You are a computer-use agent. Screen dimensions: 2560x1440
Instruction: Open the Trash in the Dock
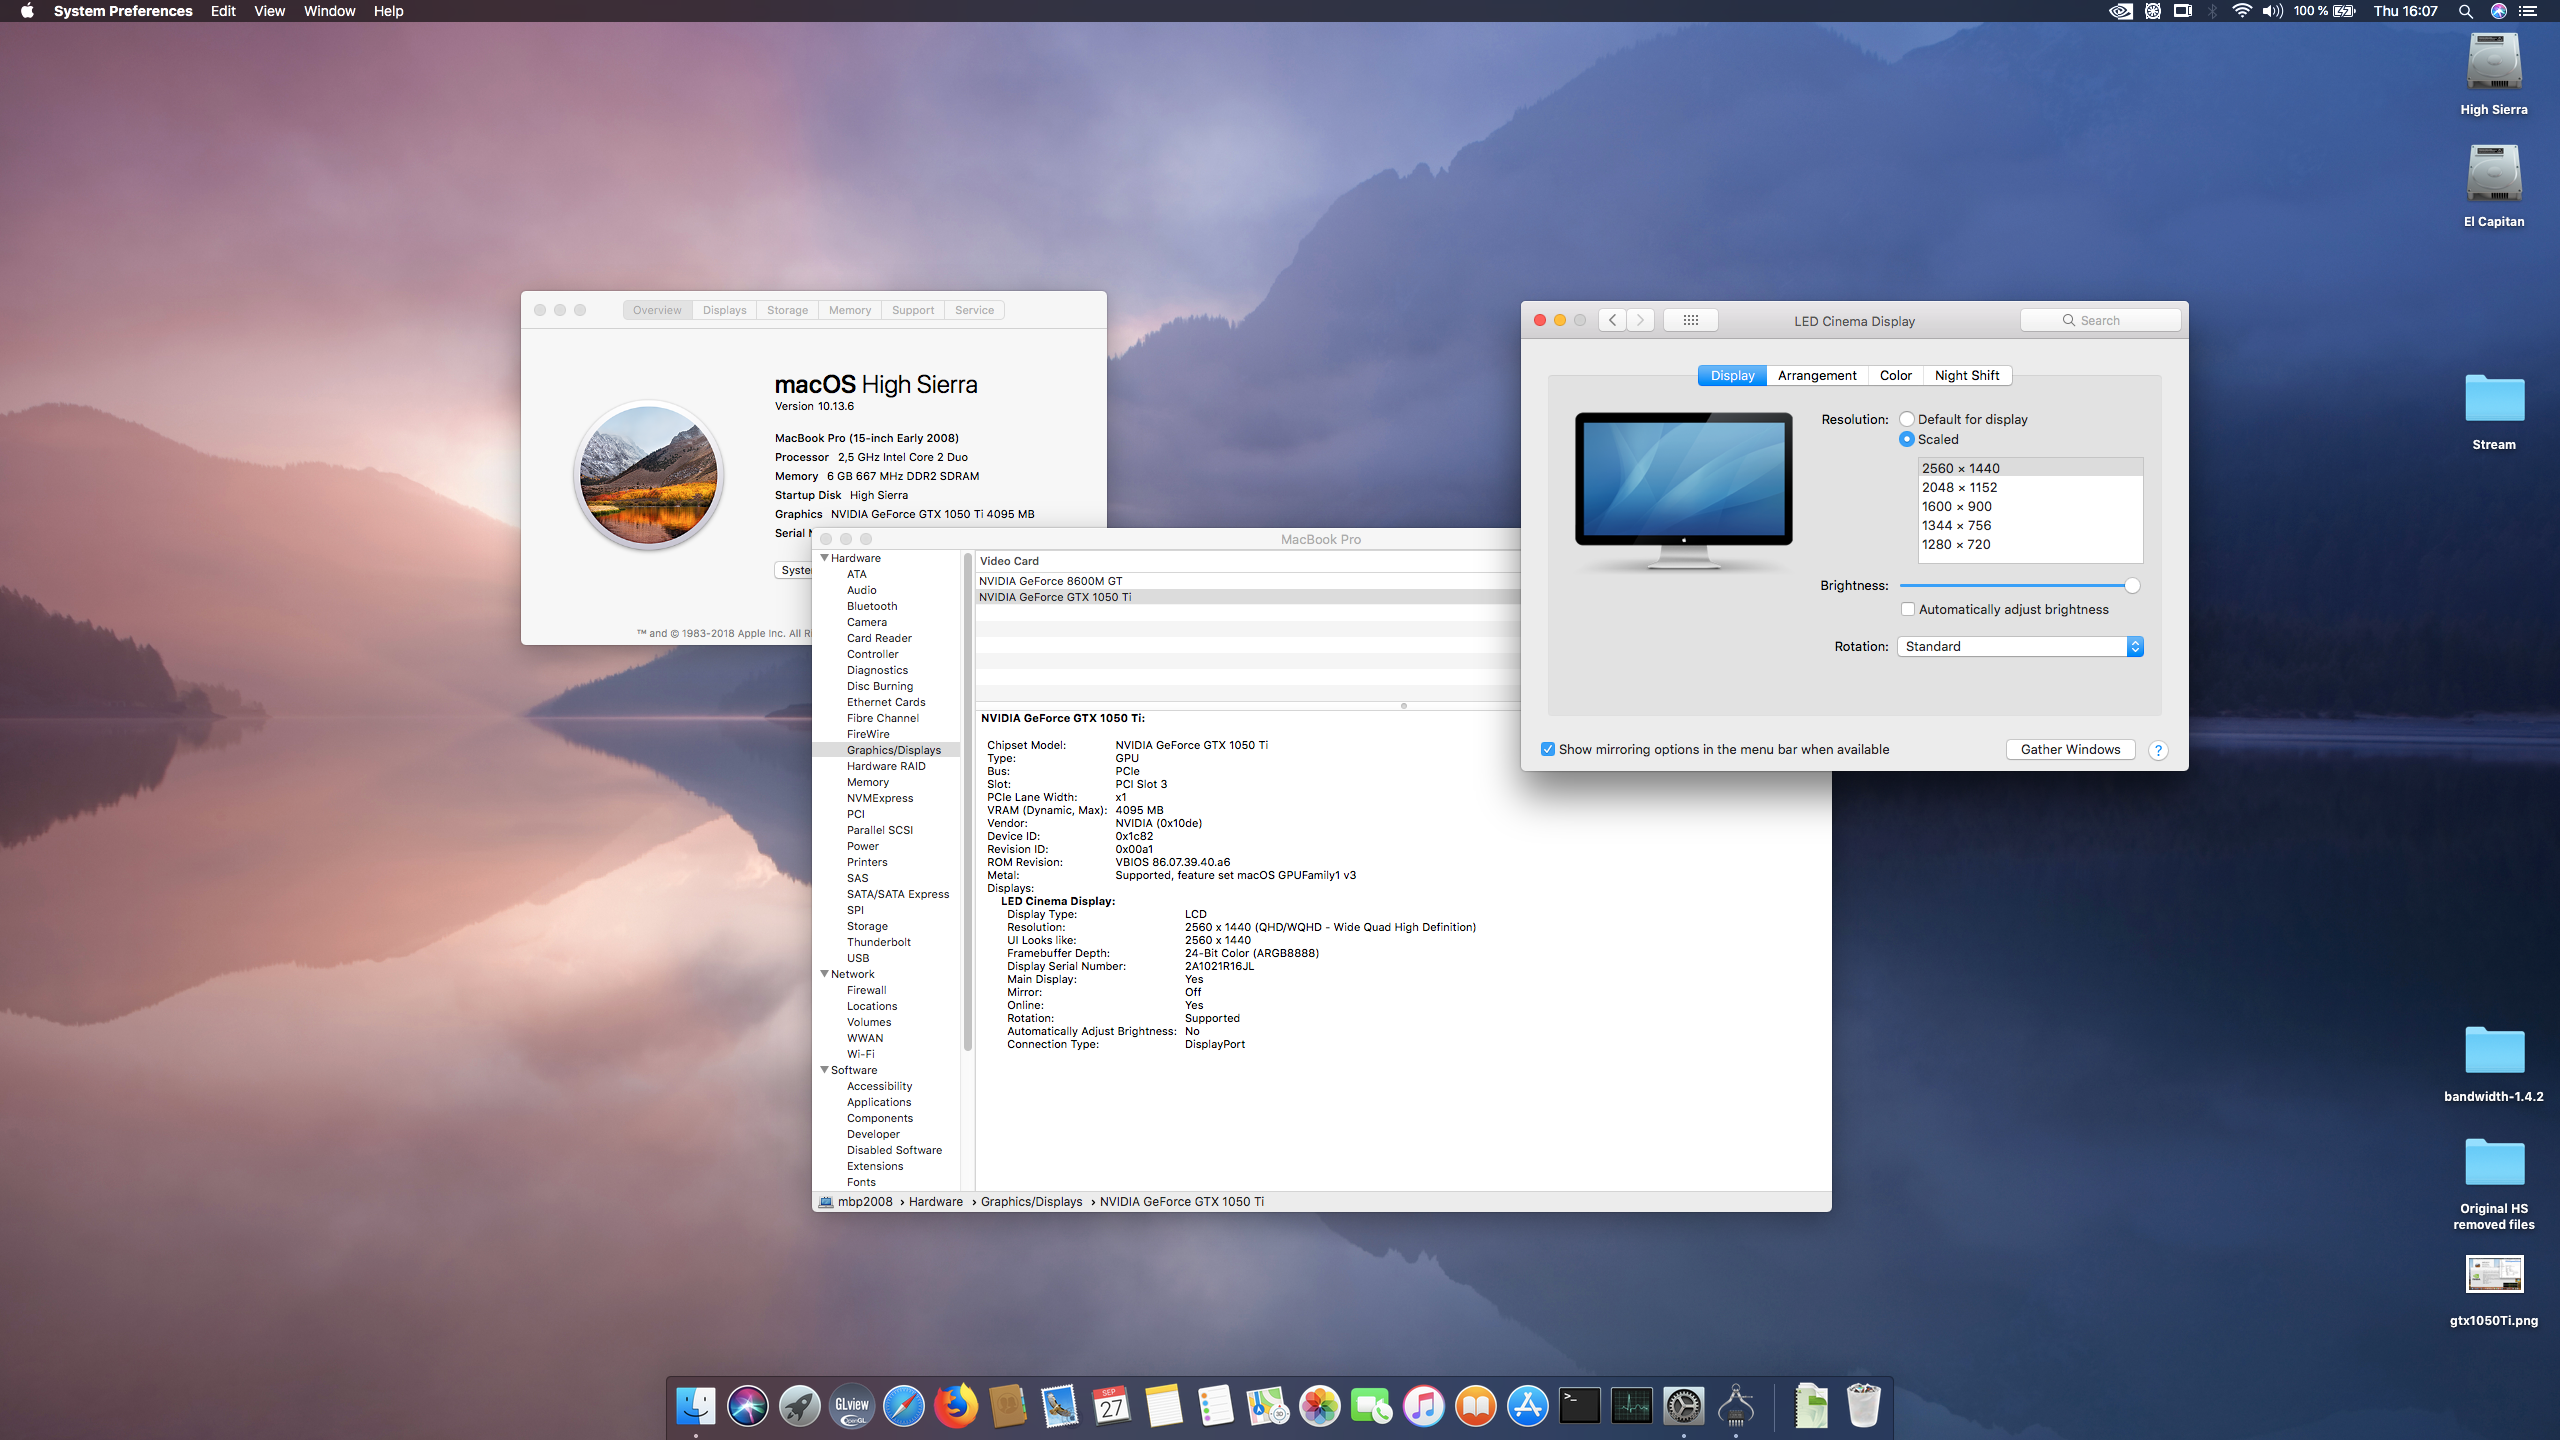click(1863, 1406)
